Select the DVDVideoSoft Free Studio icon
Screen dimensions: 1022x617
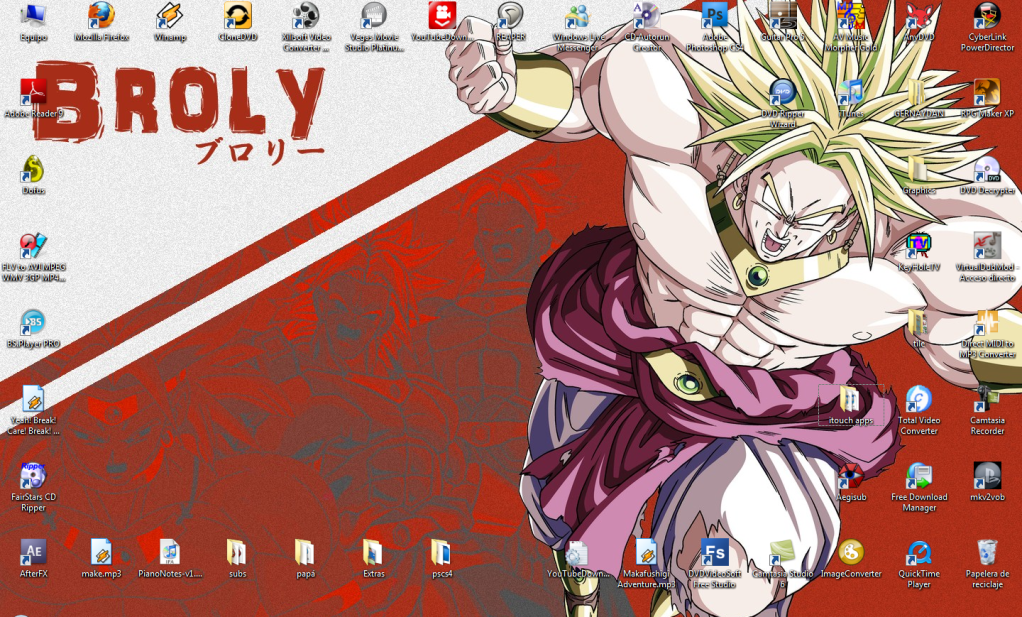tap(714, 552)
